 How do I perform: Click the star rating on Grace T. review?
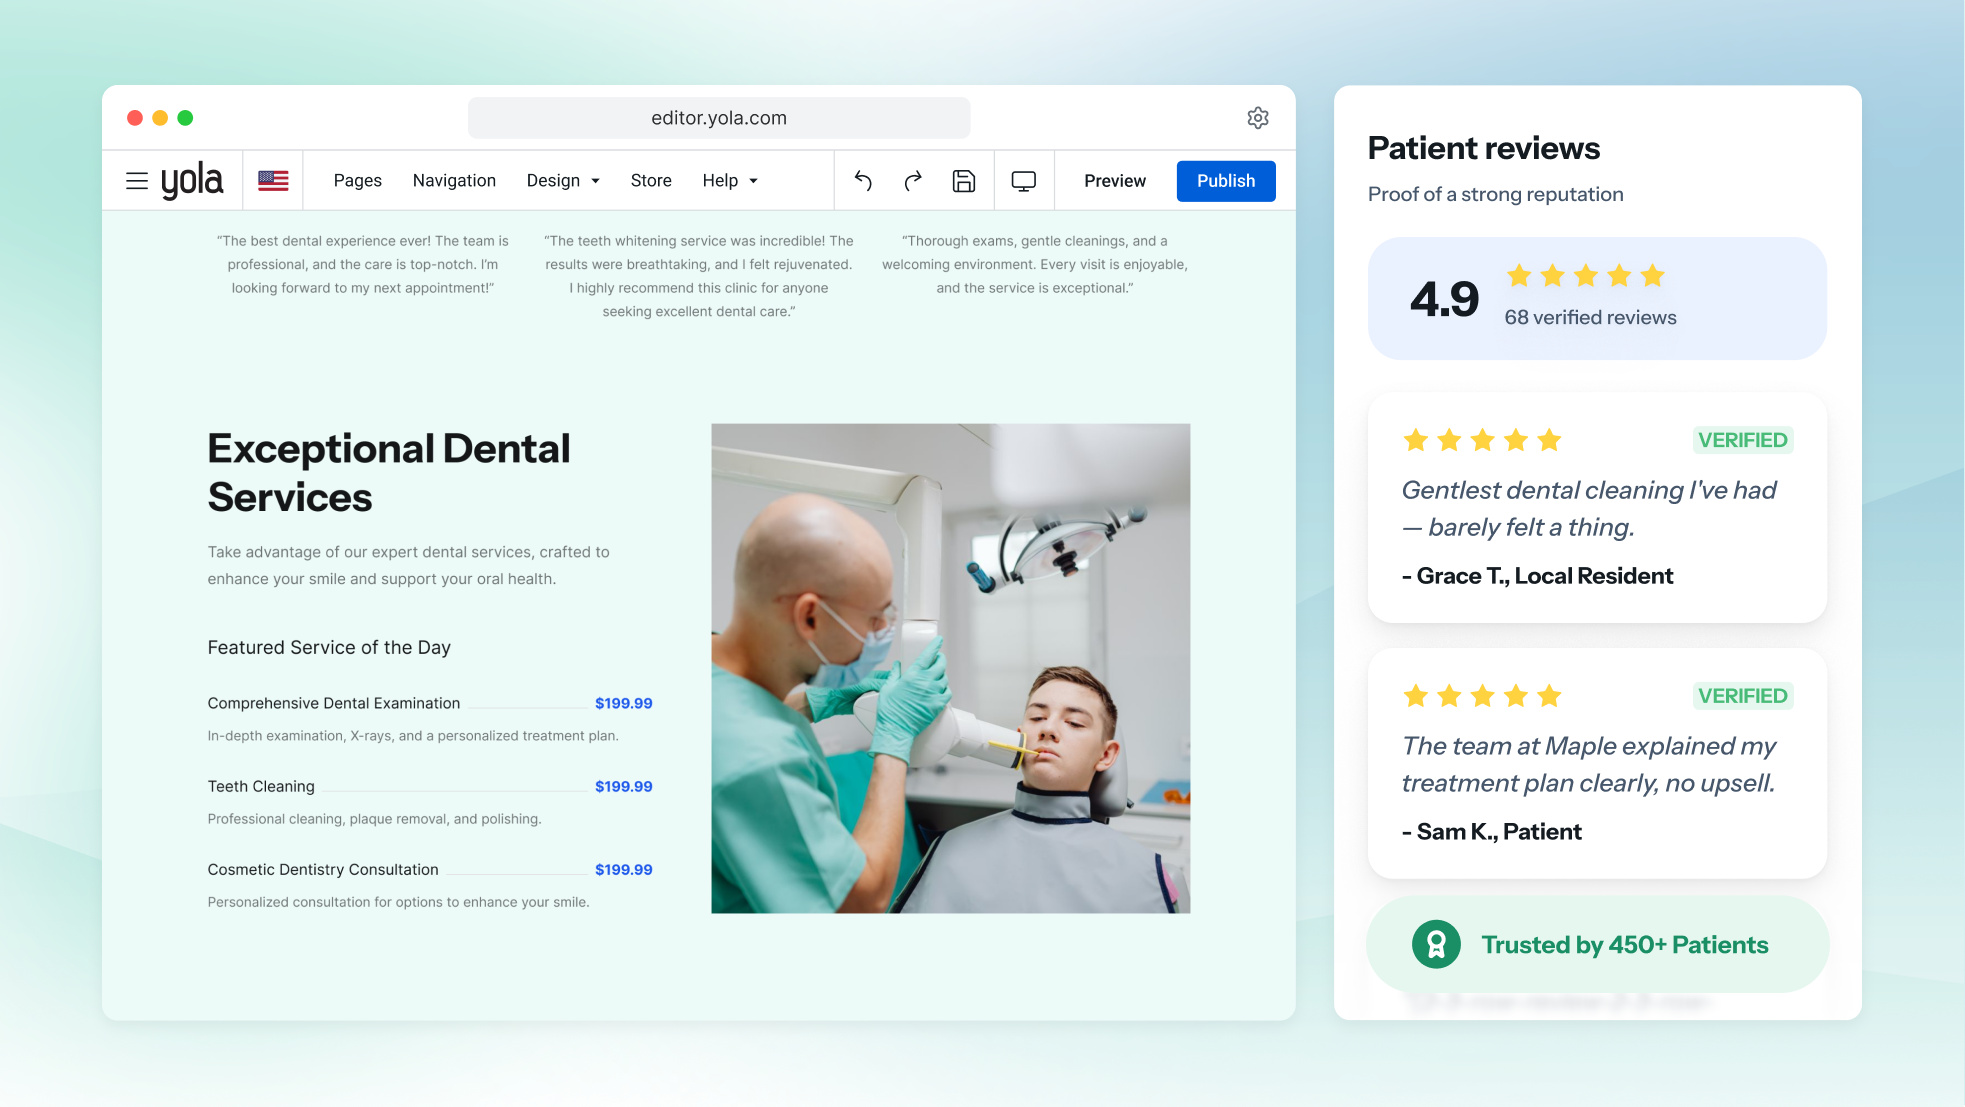[1482, 440]
